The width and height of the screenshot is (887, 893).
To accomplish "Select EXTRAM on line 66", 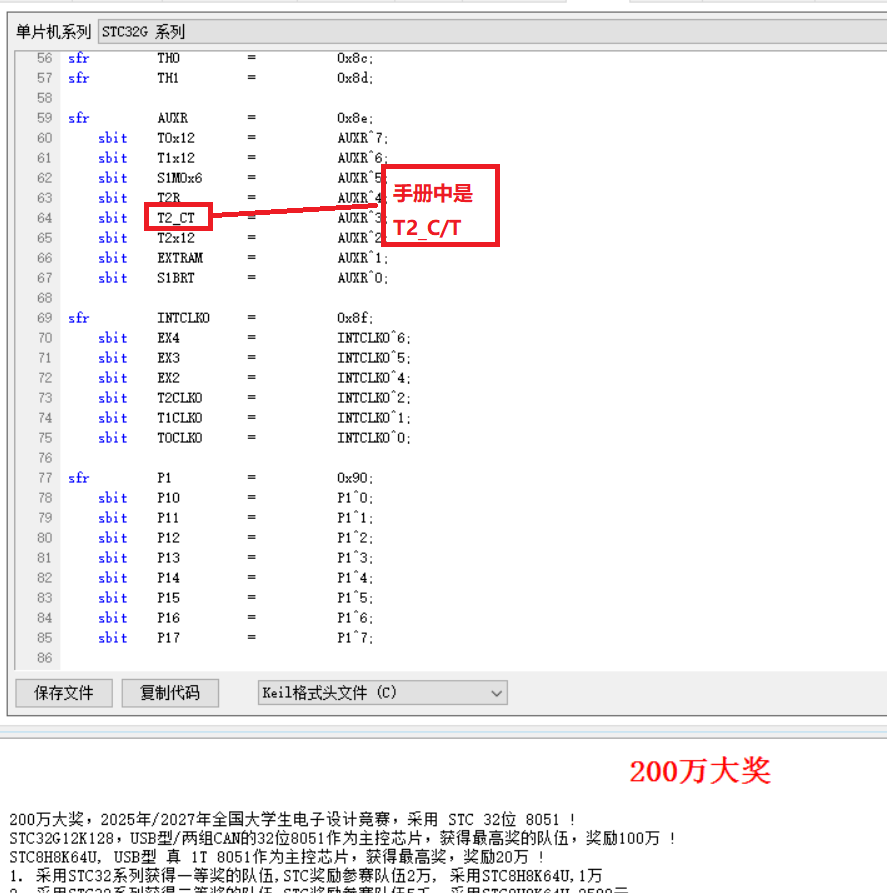I will click(180, 258).
